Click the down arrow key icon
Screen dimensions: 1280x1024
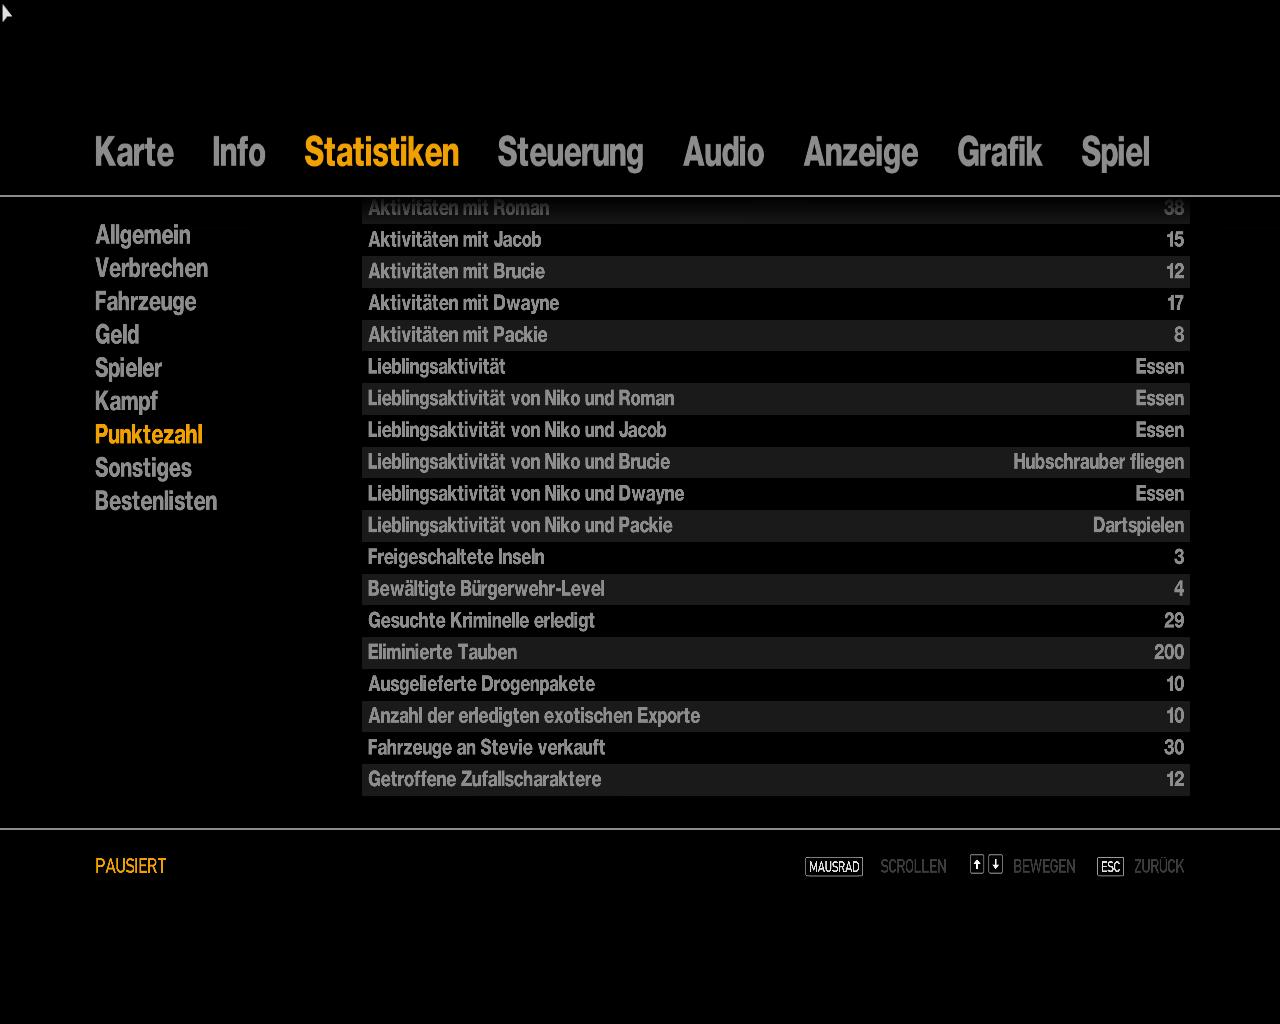pyautogui.click(x=995, y=865)
